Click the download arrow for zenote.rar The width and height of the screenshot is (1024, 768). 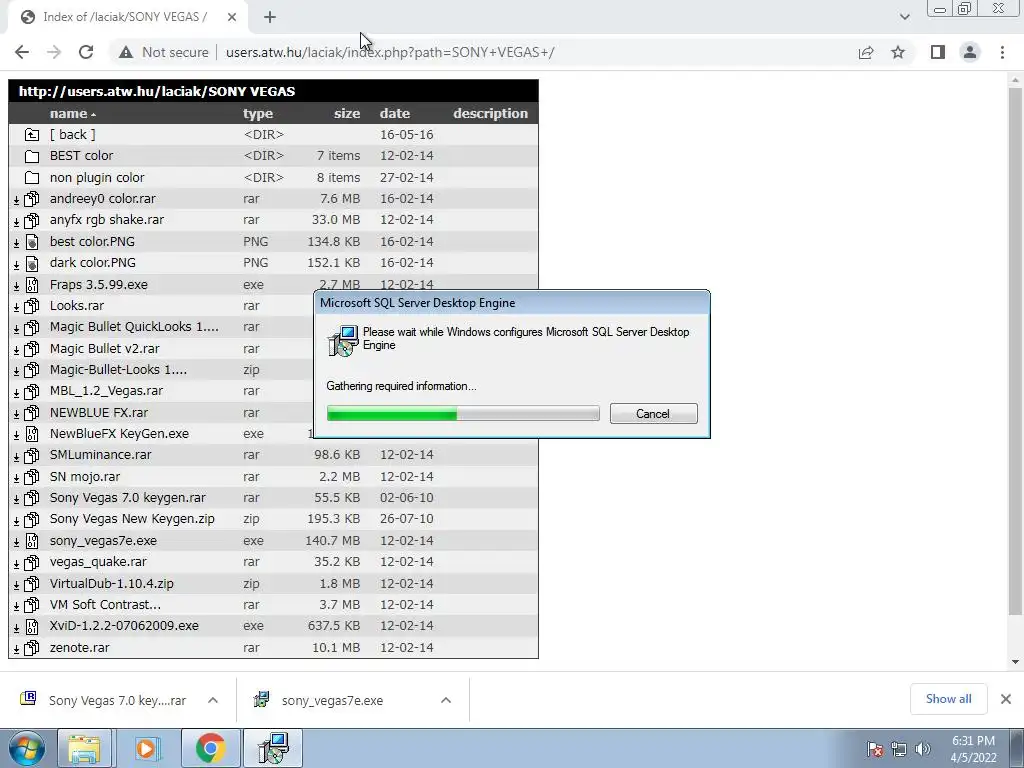click(x=16, y=648)
